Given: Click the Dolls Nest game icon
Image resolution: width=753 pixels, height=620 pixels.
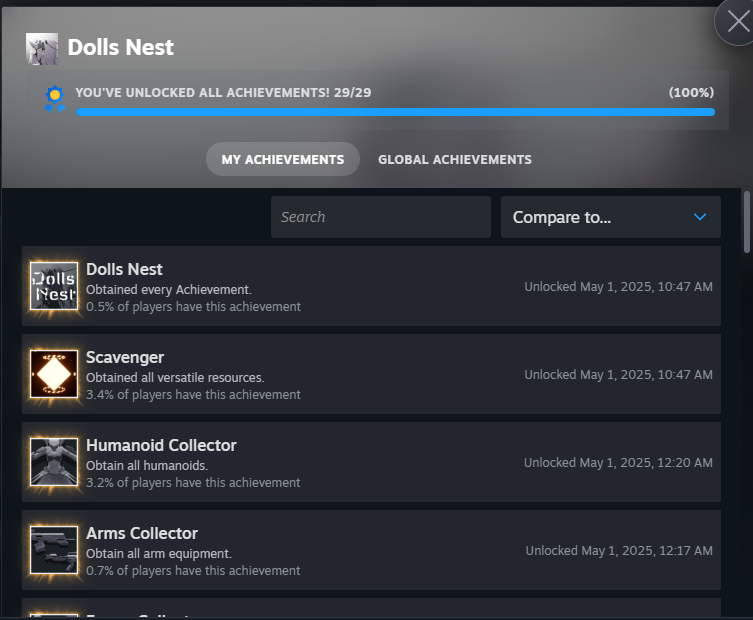Looking at the screenshot, I should click(x=42, y=49).
